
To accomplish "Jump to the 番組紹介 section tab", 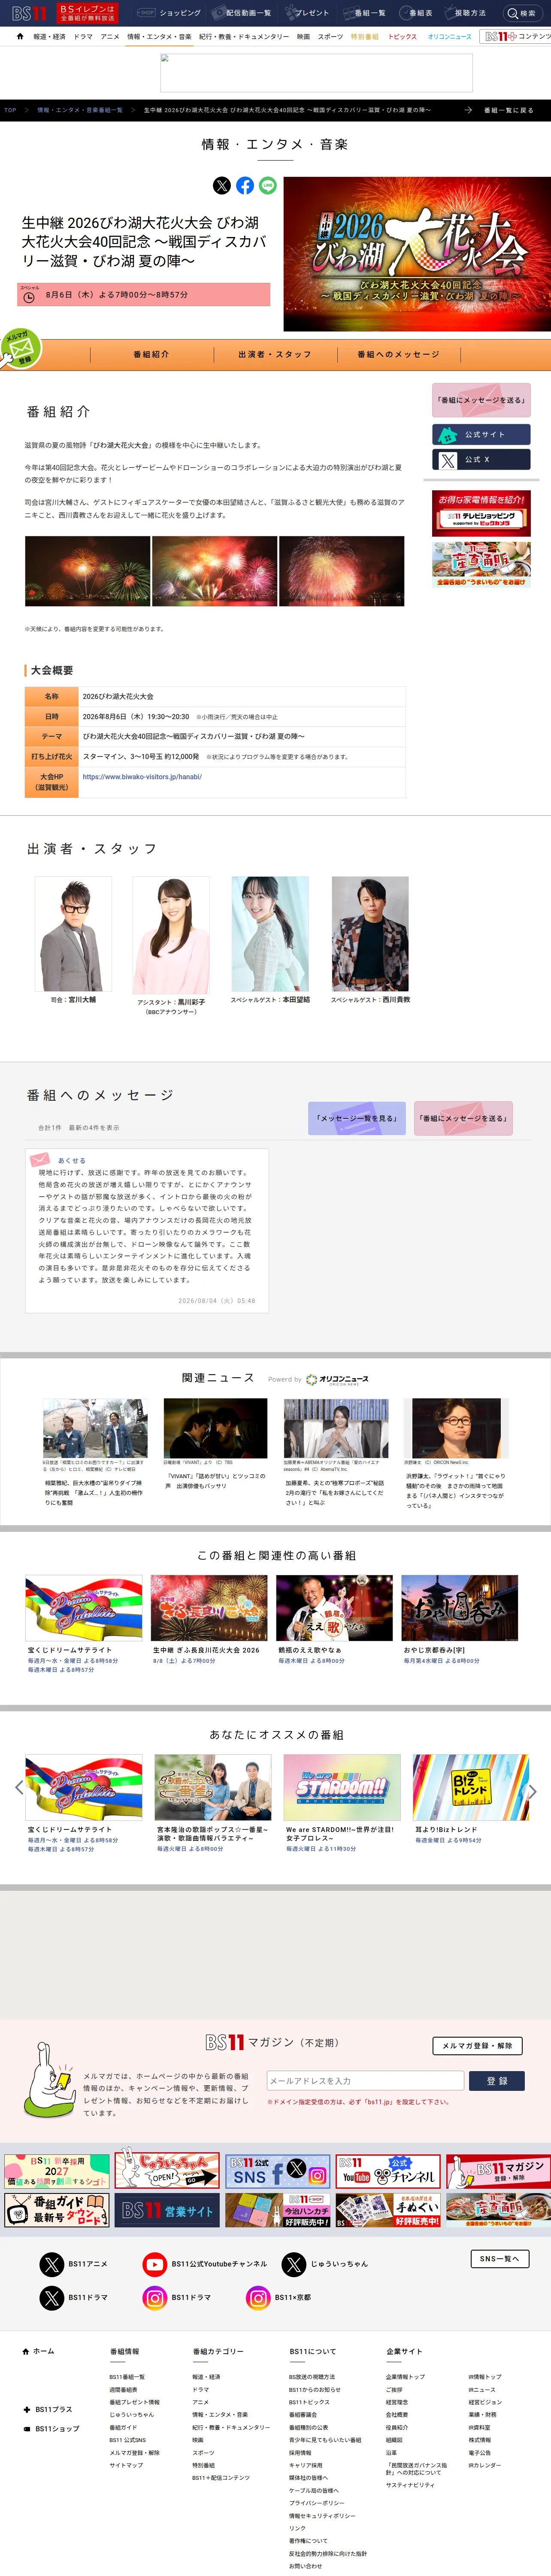I will coord(151,354).
